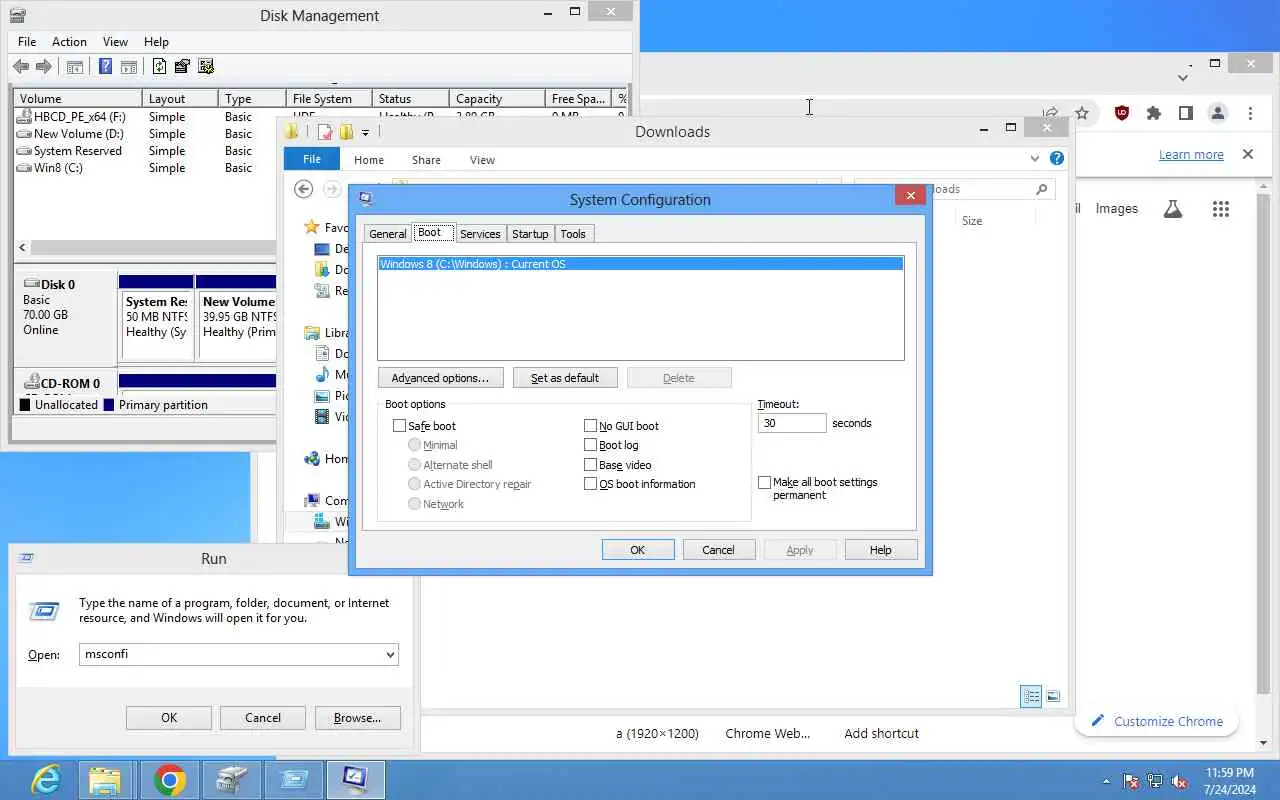The image size is (1280, 800).
Task: Open the Share ribbon tab in Downloads
Action: [x=426, y=160]
